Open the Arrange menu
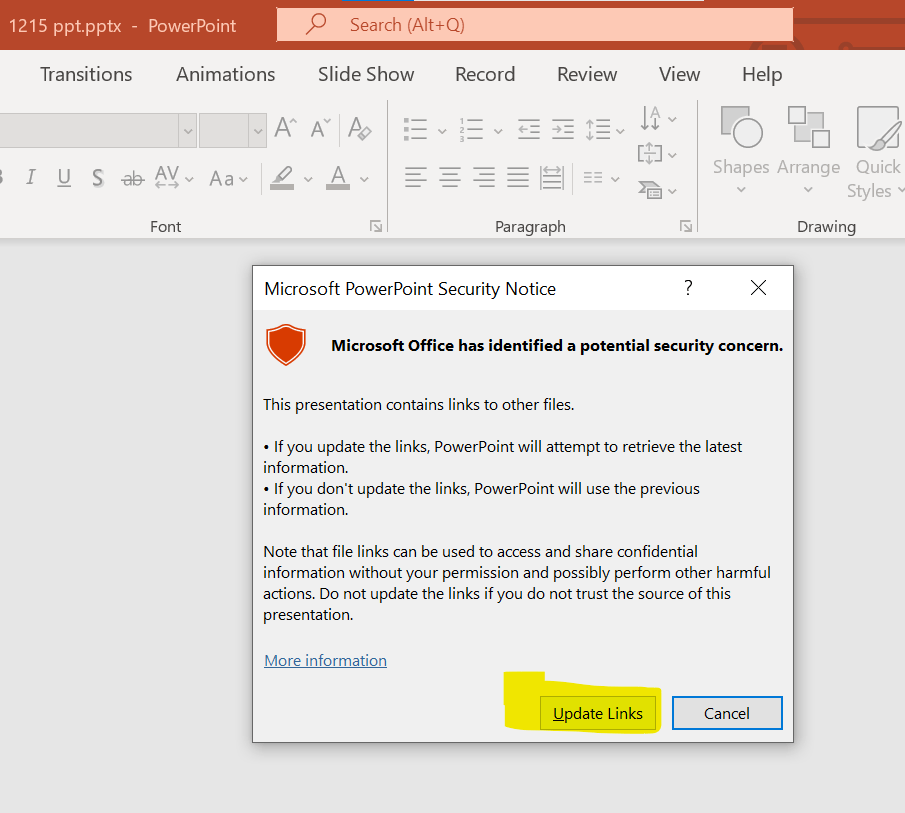 808,151
